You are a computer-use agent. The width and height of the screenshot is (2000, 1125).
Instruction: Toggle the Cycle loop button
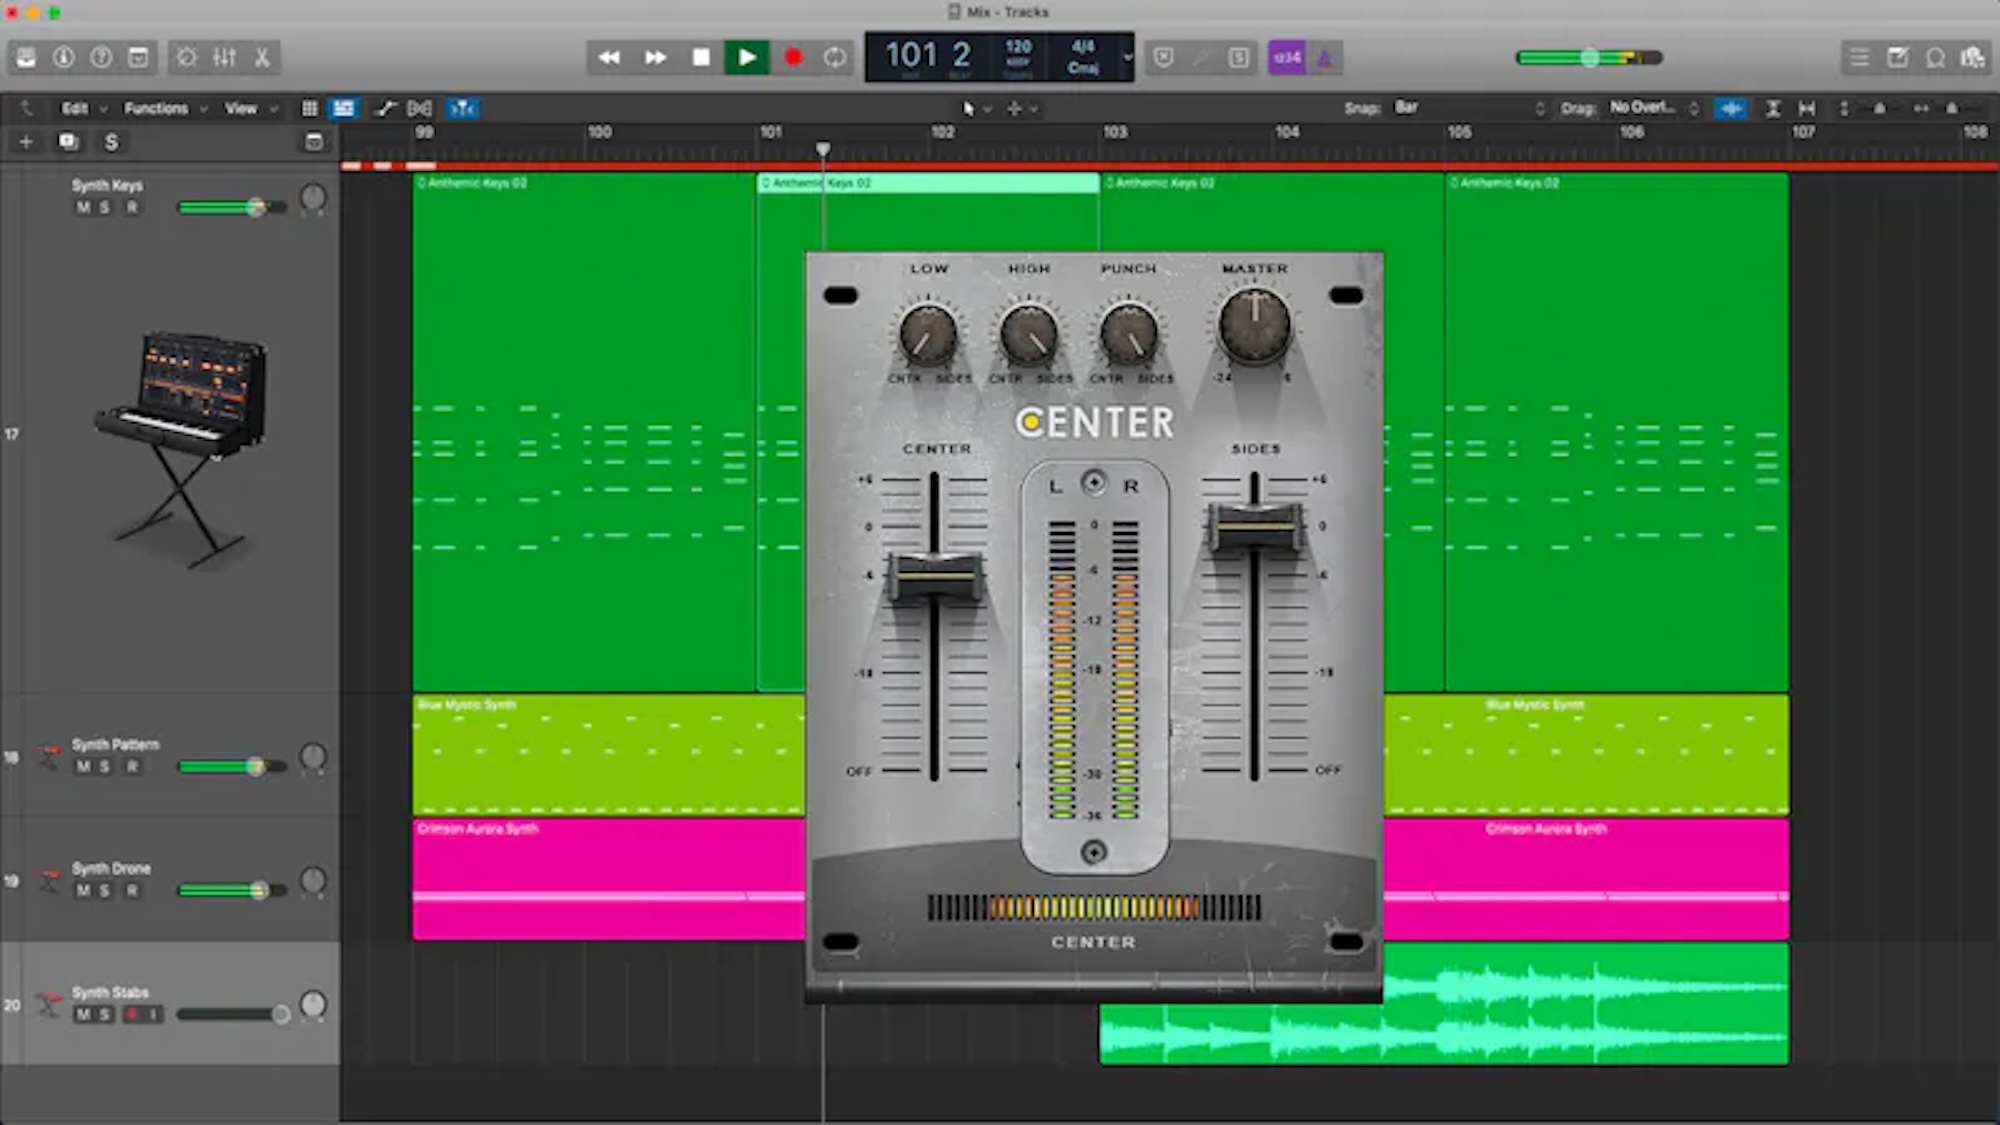pyautogui.click(x=835, y=57)
